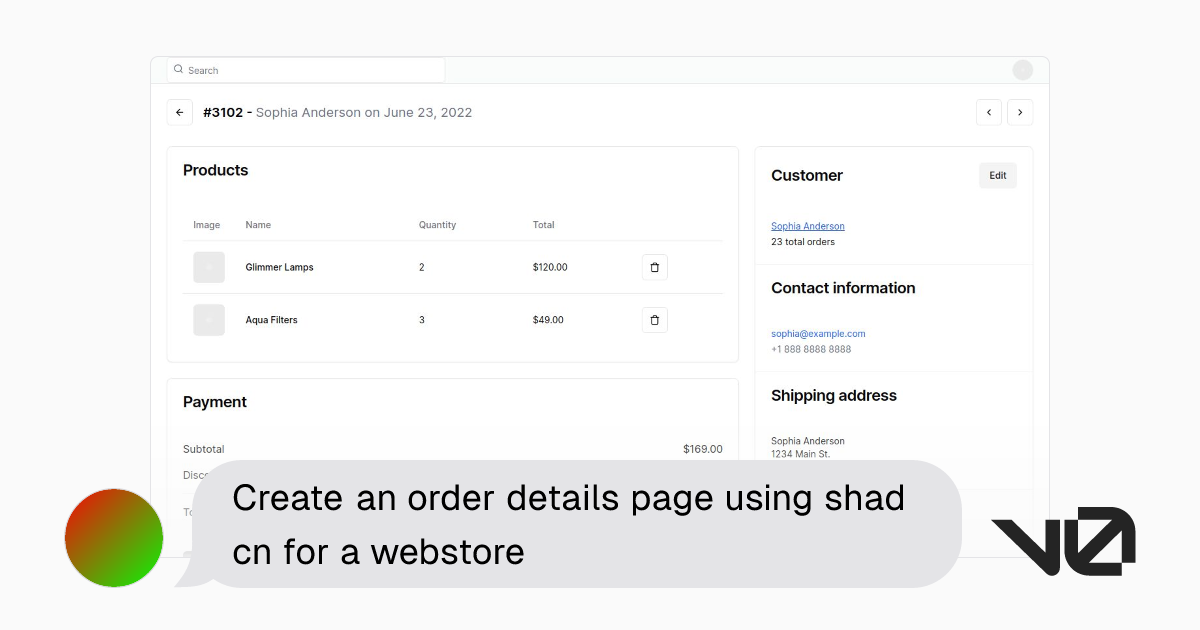Click the Aqua Filters product image
Image resolution: width=1200 pixels, height=630 pixels.
click(x=208, y=319)
